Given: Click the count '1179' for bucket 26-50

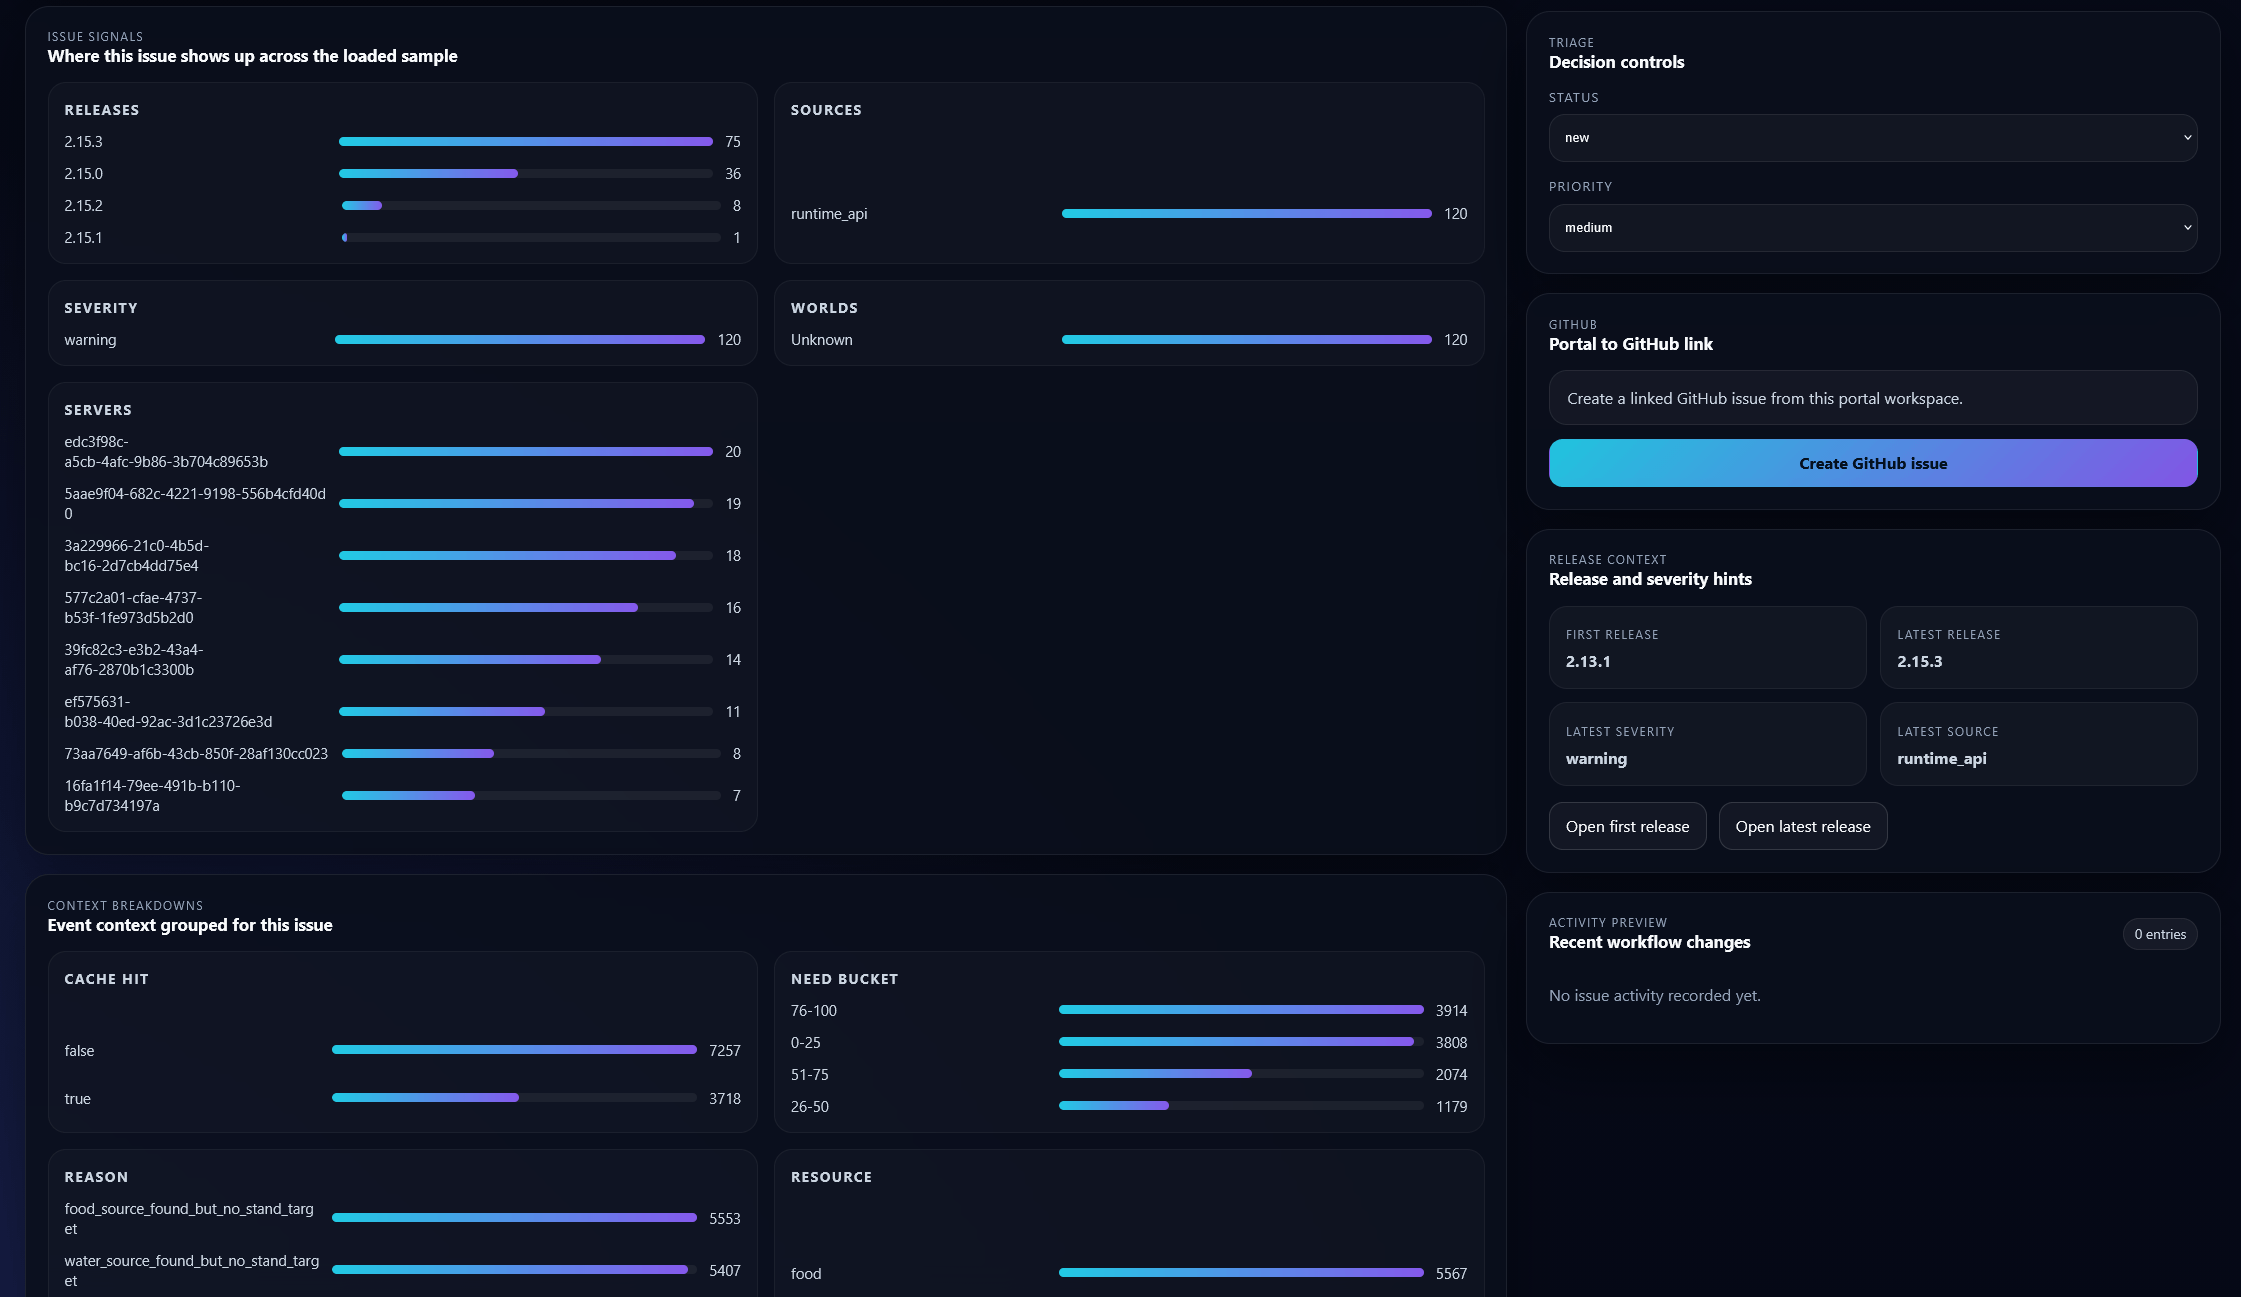Looking at the screenshot, I should coord(1451,1107).
